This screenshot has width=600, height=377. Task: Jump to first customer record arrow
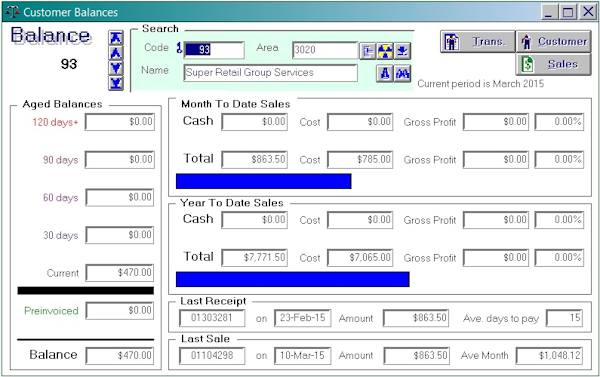pos(116,38)
